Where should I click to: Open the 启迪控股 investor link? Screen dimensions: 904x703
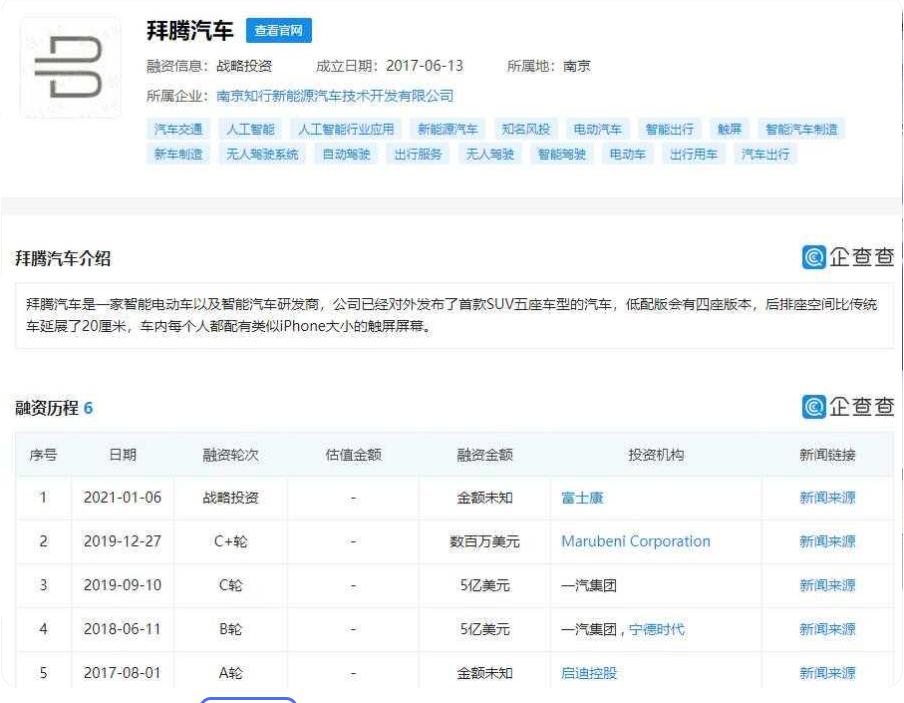point(589,673)
